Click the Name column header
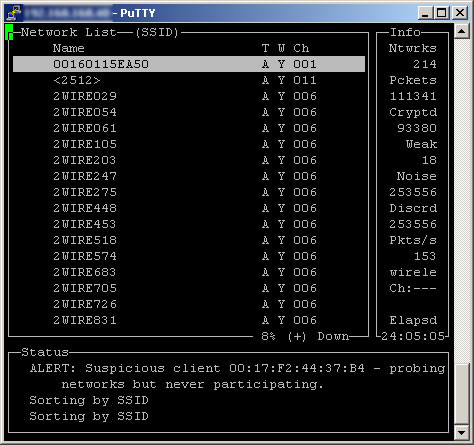Image resolution: width=474 pixels, height=445 pixels. tap(69, 48)
